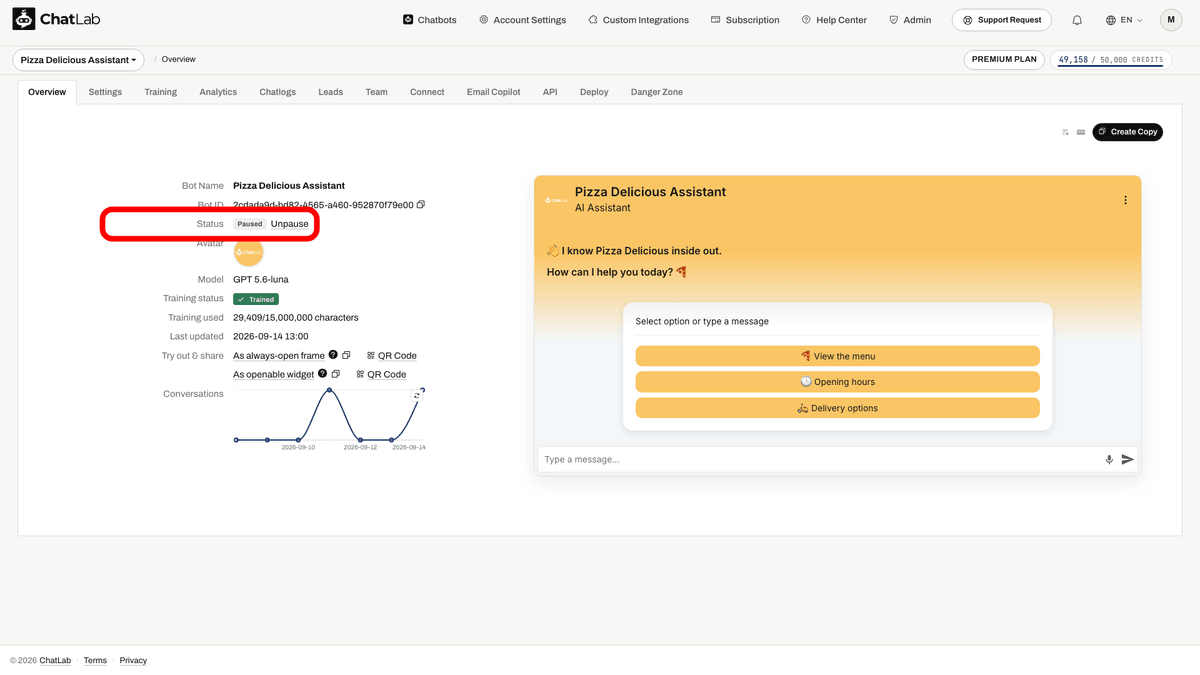Click the Create Copy button

pyautogui.click(x=1127, y=132)
